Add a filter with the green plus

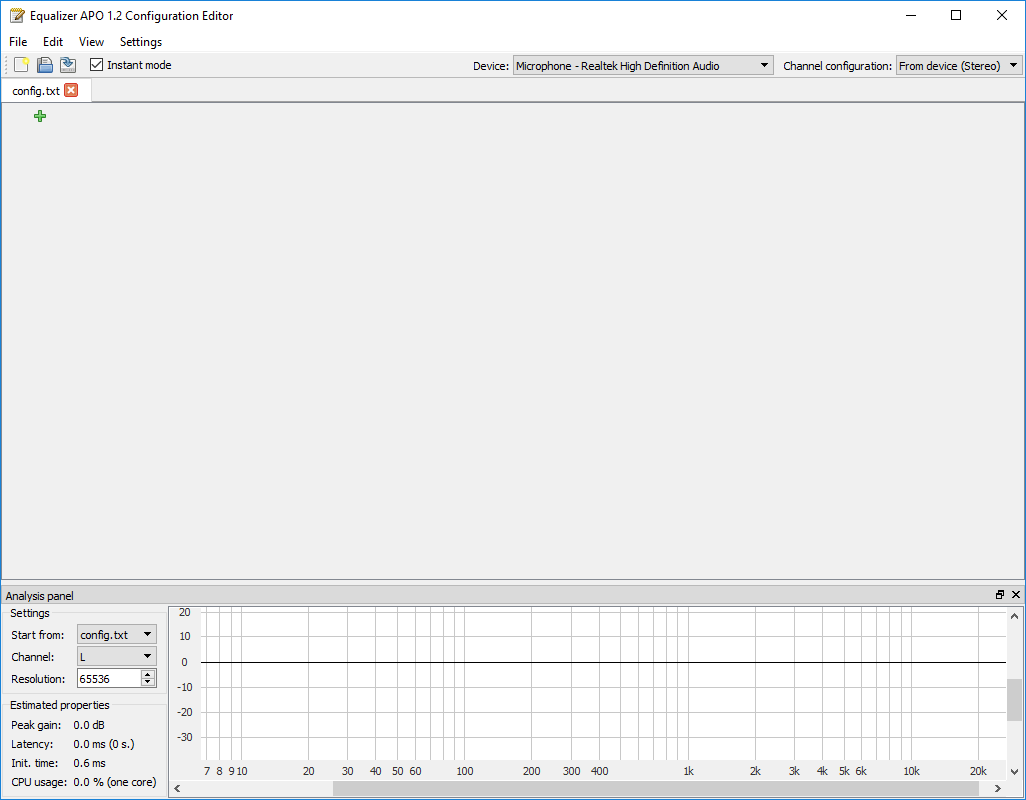[40, 116]
